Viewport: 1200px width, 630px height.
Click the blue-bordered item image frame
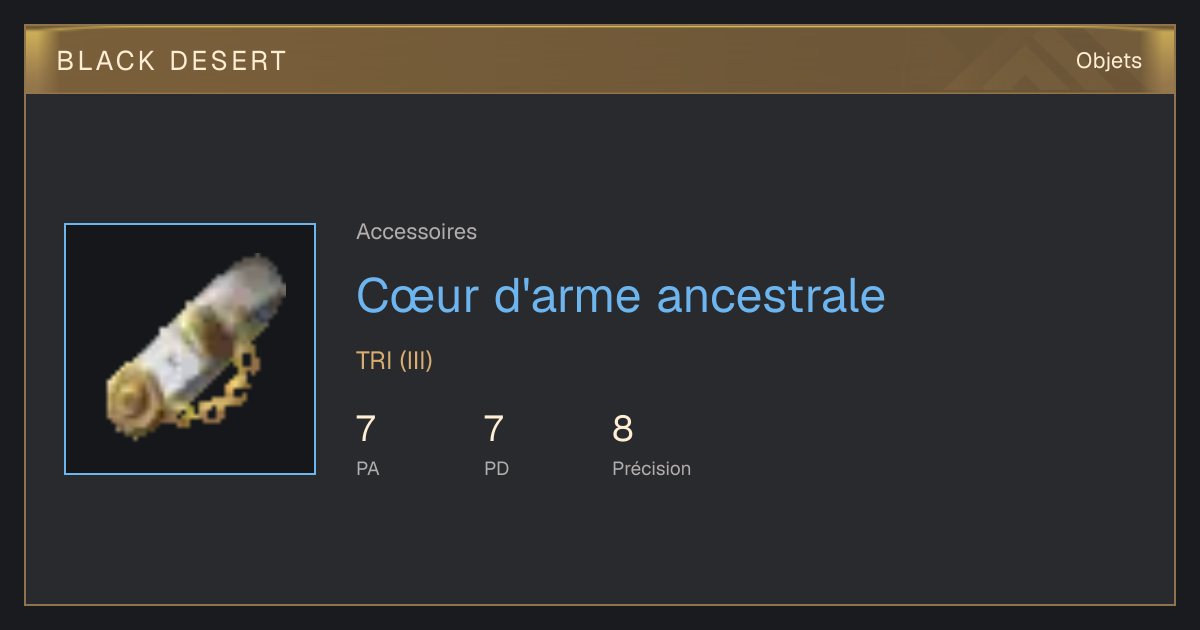(x=190, y=349)
